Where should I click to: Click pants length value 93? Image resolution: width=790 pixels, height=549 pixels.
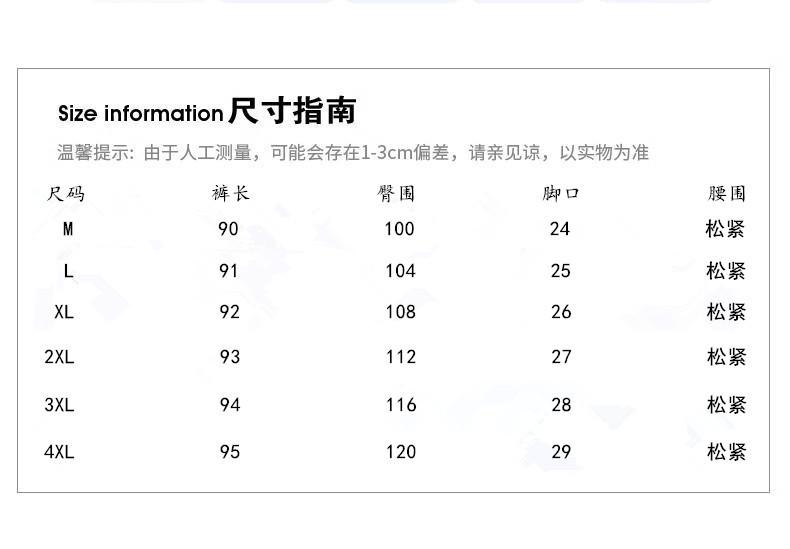pyautogui.click(x=230, y=357)
